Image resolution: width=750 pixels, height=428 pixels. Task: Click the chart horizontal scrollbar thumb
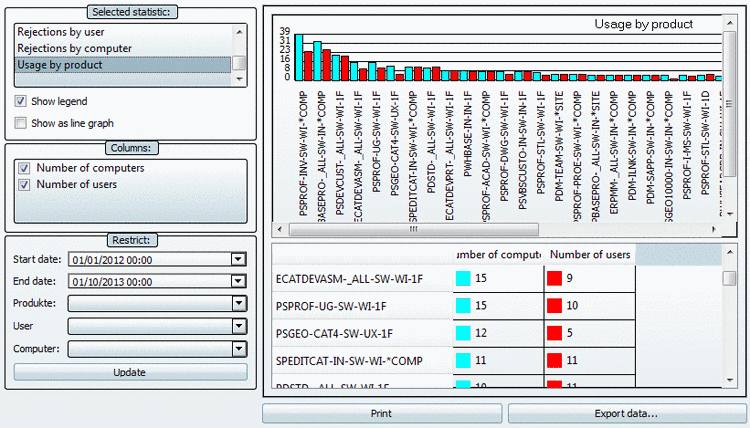pyautogui.click(x=414, y=230)
